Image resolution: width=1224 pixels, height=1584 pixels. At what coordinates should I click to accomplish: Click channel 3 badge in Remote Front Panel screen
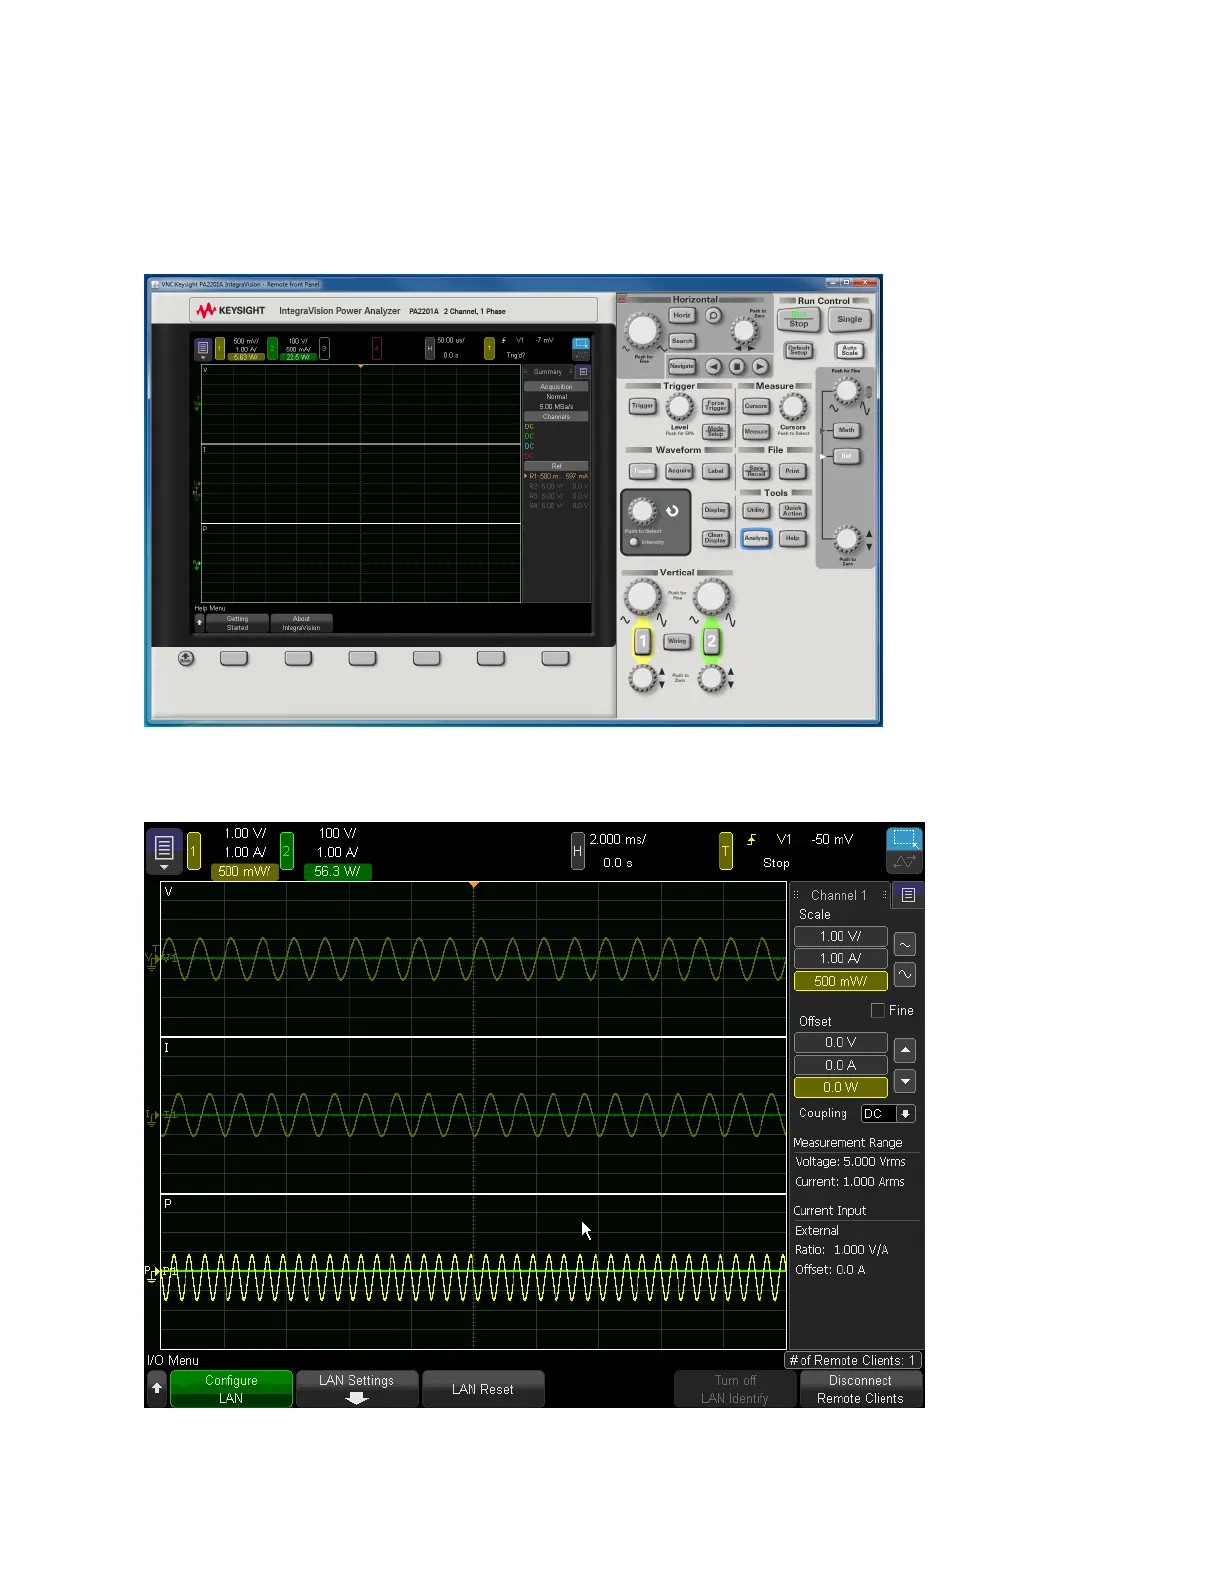click(324, 348)
